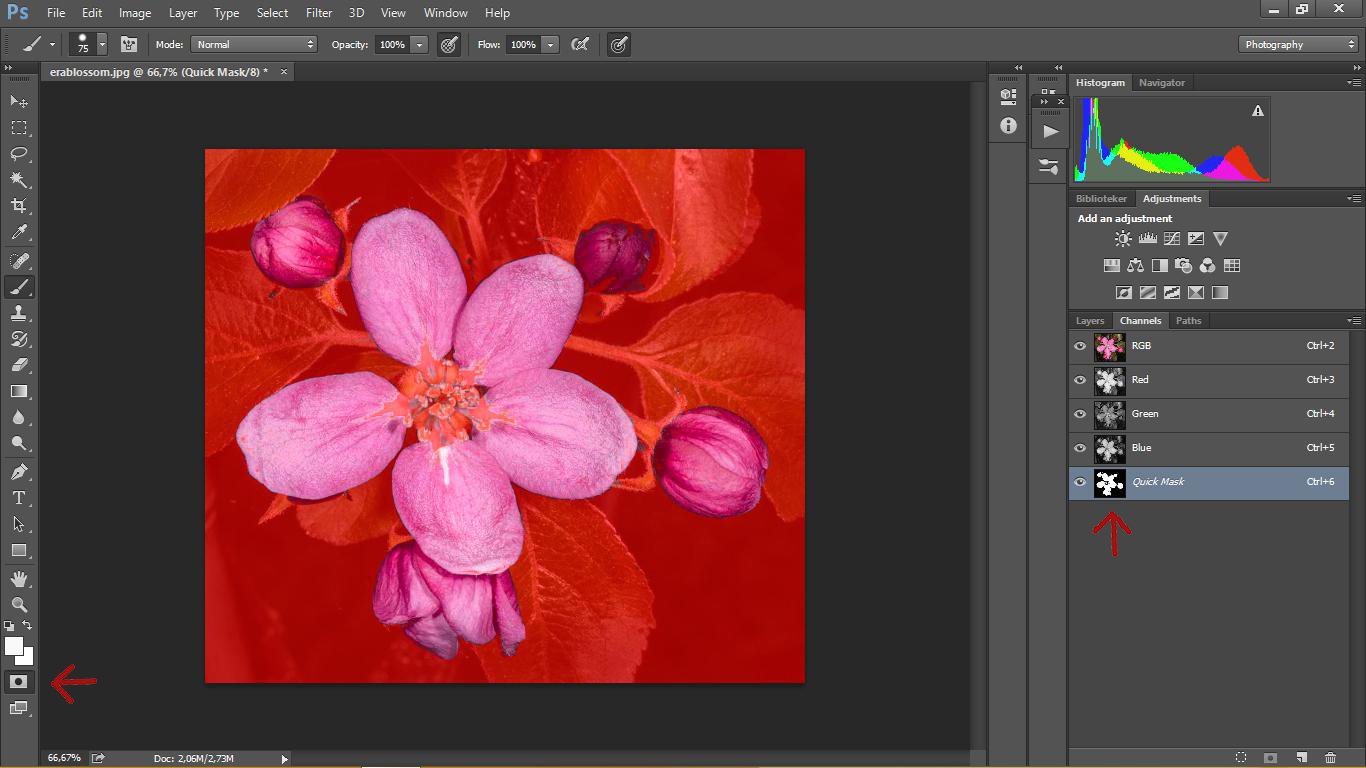The width and height of the screenshot is (1366, 768).
Task: Select the Horizontal Type tool
Action: pyautogui.click(x=19, y=498)
